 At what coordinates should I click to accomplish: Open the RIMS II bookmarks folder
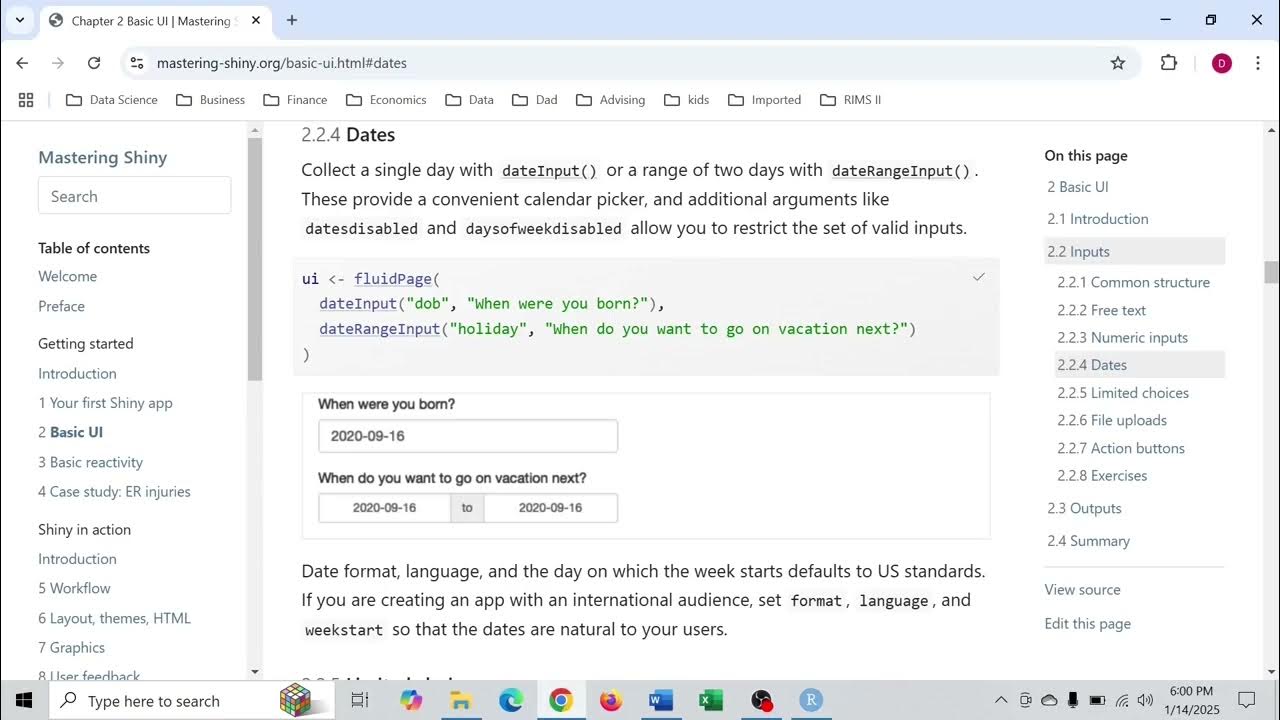tap(850, 100)
